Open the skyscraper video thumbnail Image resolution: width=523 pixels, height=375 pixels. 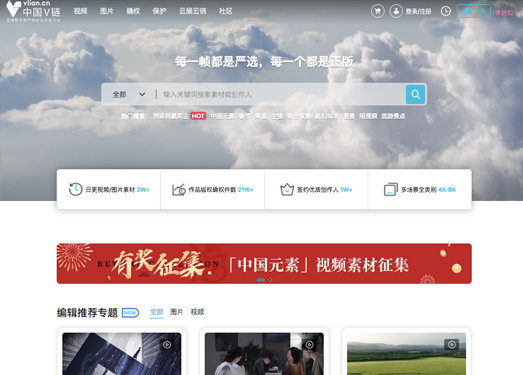[122, 354]
